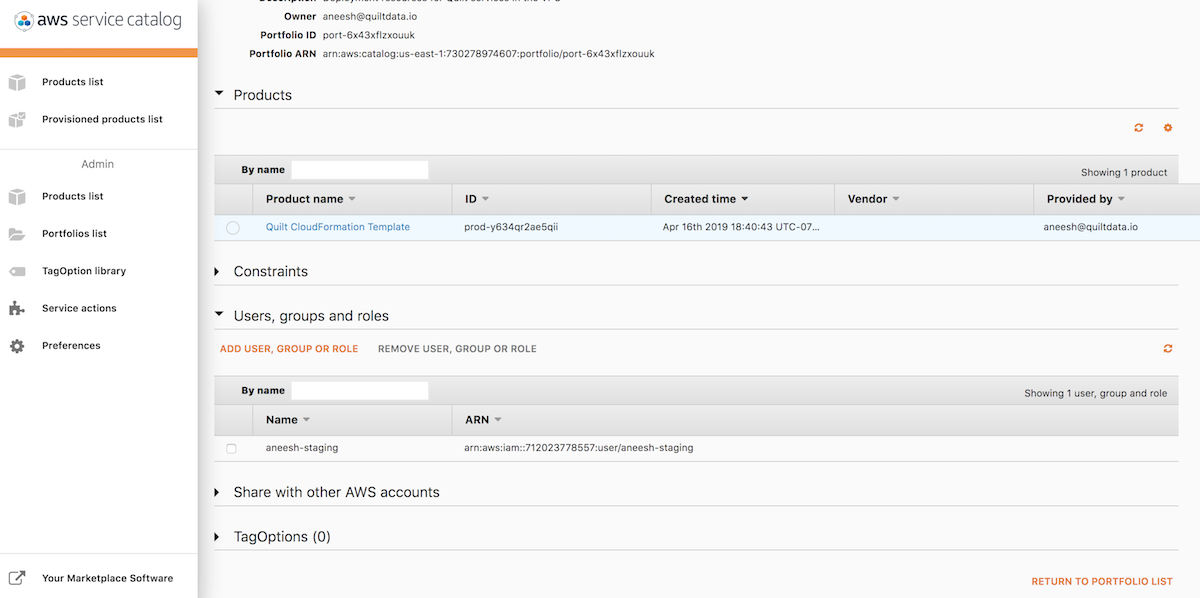The width and height of the screenshot is (1200, 598).
Task: Click product ID prod-y634qr2ae5qii
Action: [511, 227]
